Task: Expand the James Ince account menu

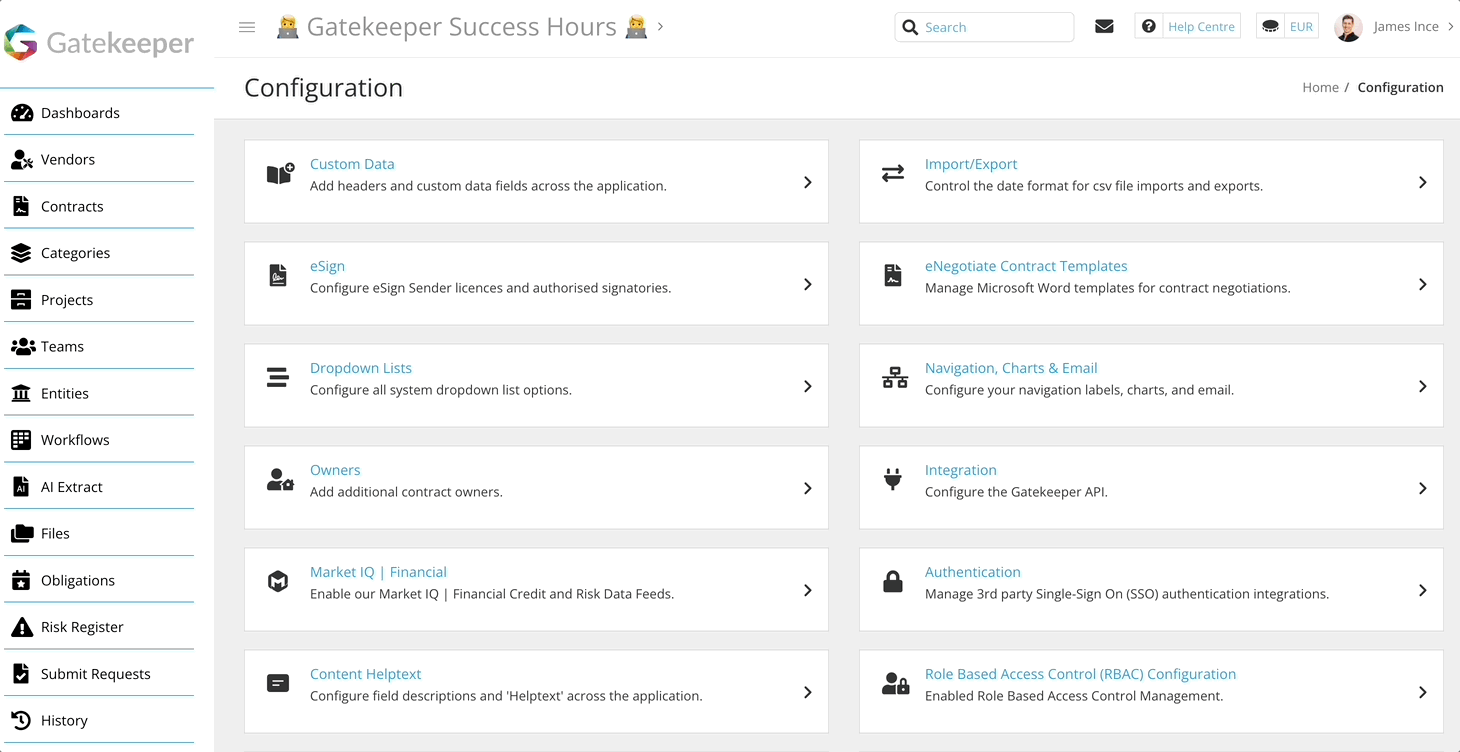Action: 1406,26
